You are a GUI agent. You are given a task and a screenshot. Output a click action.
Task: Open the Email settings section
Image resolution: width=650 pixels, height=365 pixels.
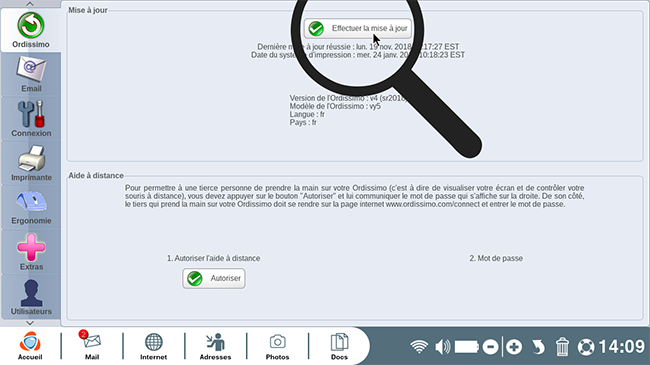click(31, 75)
